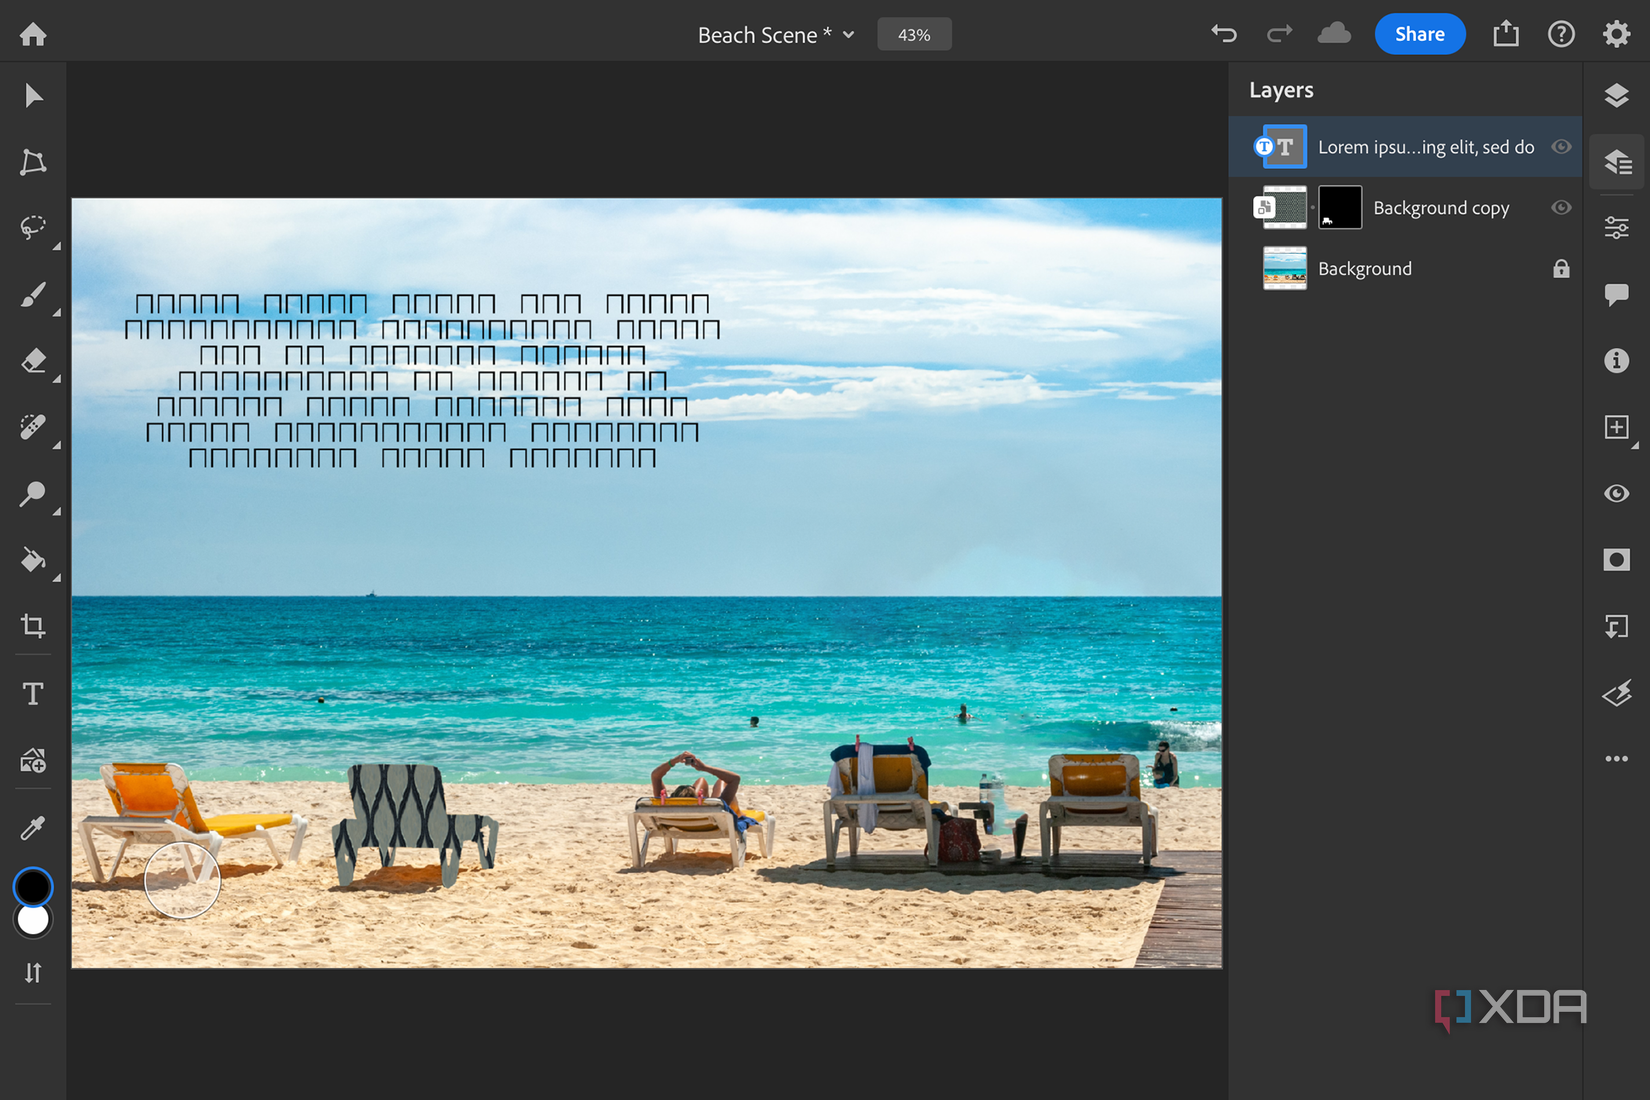Swap foreground and background colors
1650x1100 pixels.
click(x=33, y=972)
